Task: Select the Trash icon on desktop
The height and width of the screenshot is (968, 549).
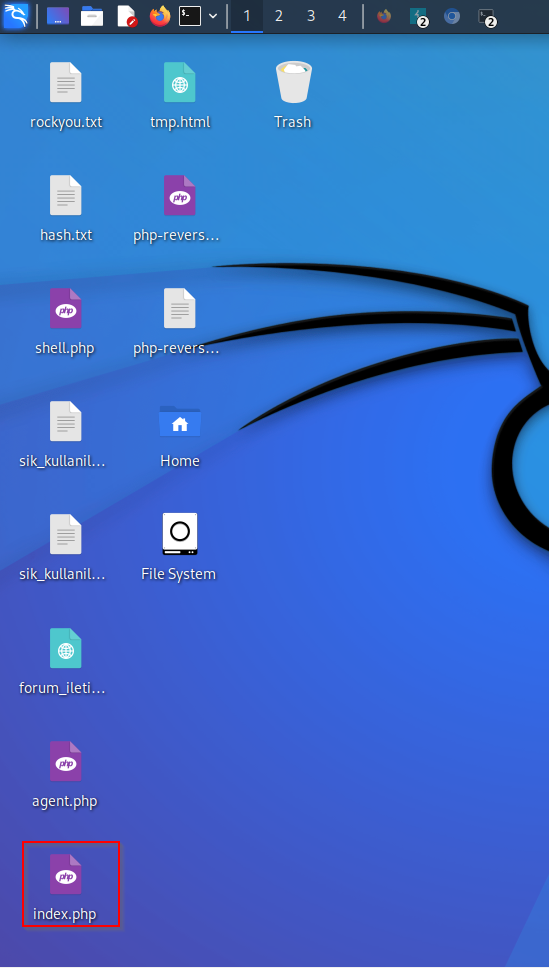Action: point(293,96)
